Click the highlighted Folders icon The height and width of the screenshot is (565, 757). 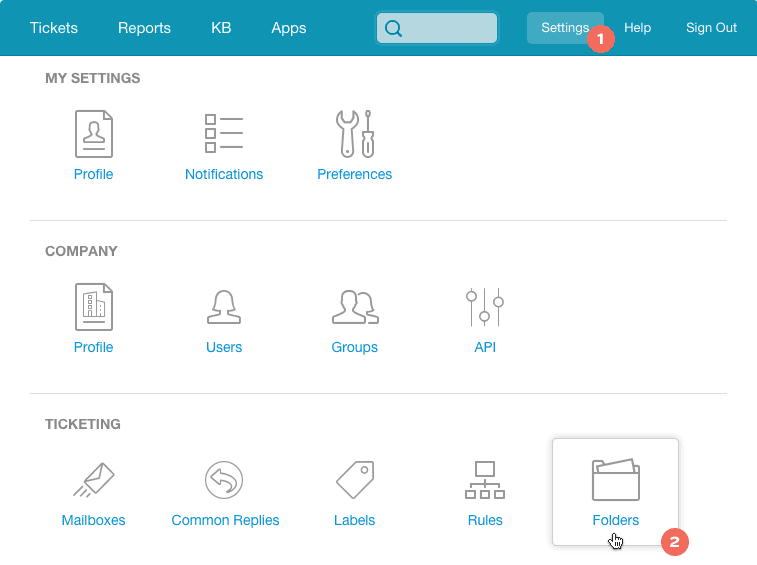(615, 481)
